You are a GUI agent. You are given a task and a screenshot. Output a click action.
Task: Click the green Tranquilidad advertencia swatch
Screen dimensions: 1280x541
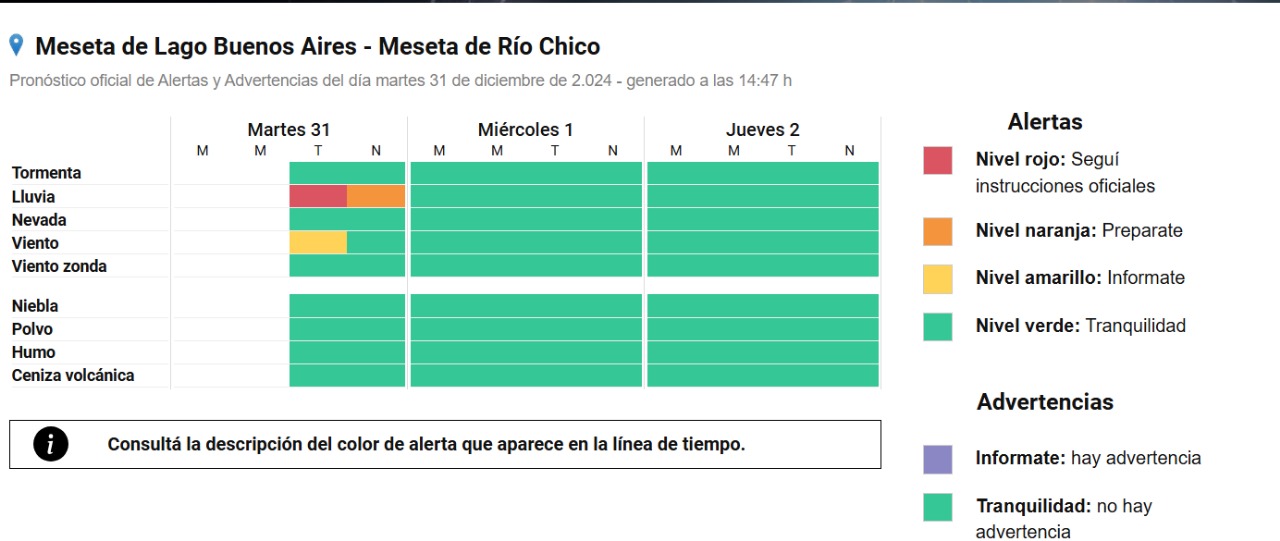[x=938, y=507]
